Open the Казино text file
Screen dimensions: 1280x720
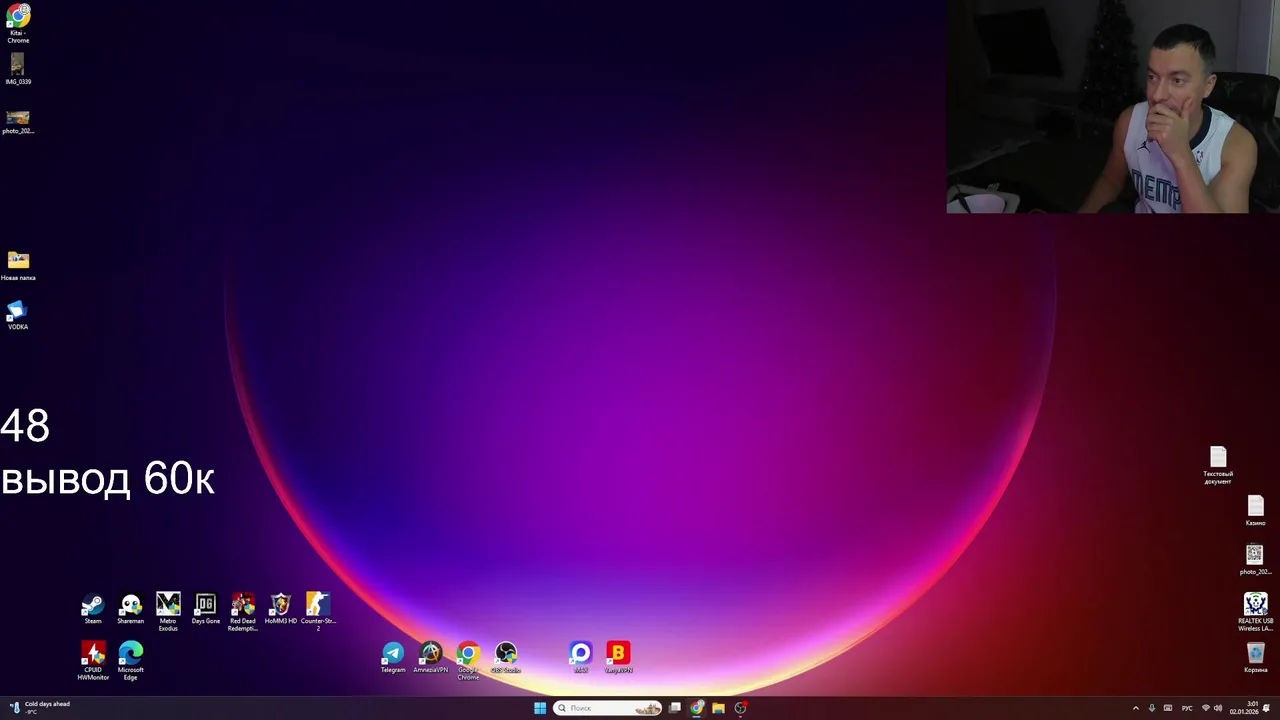point(1255,511)
